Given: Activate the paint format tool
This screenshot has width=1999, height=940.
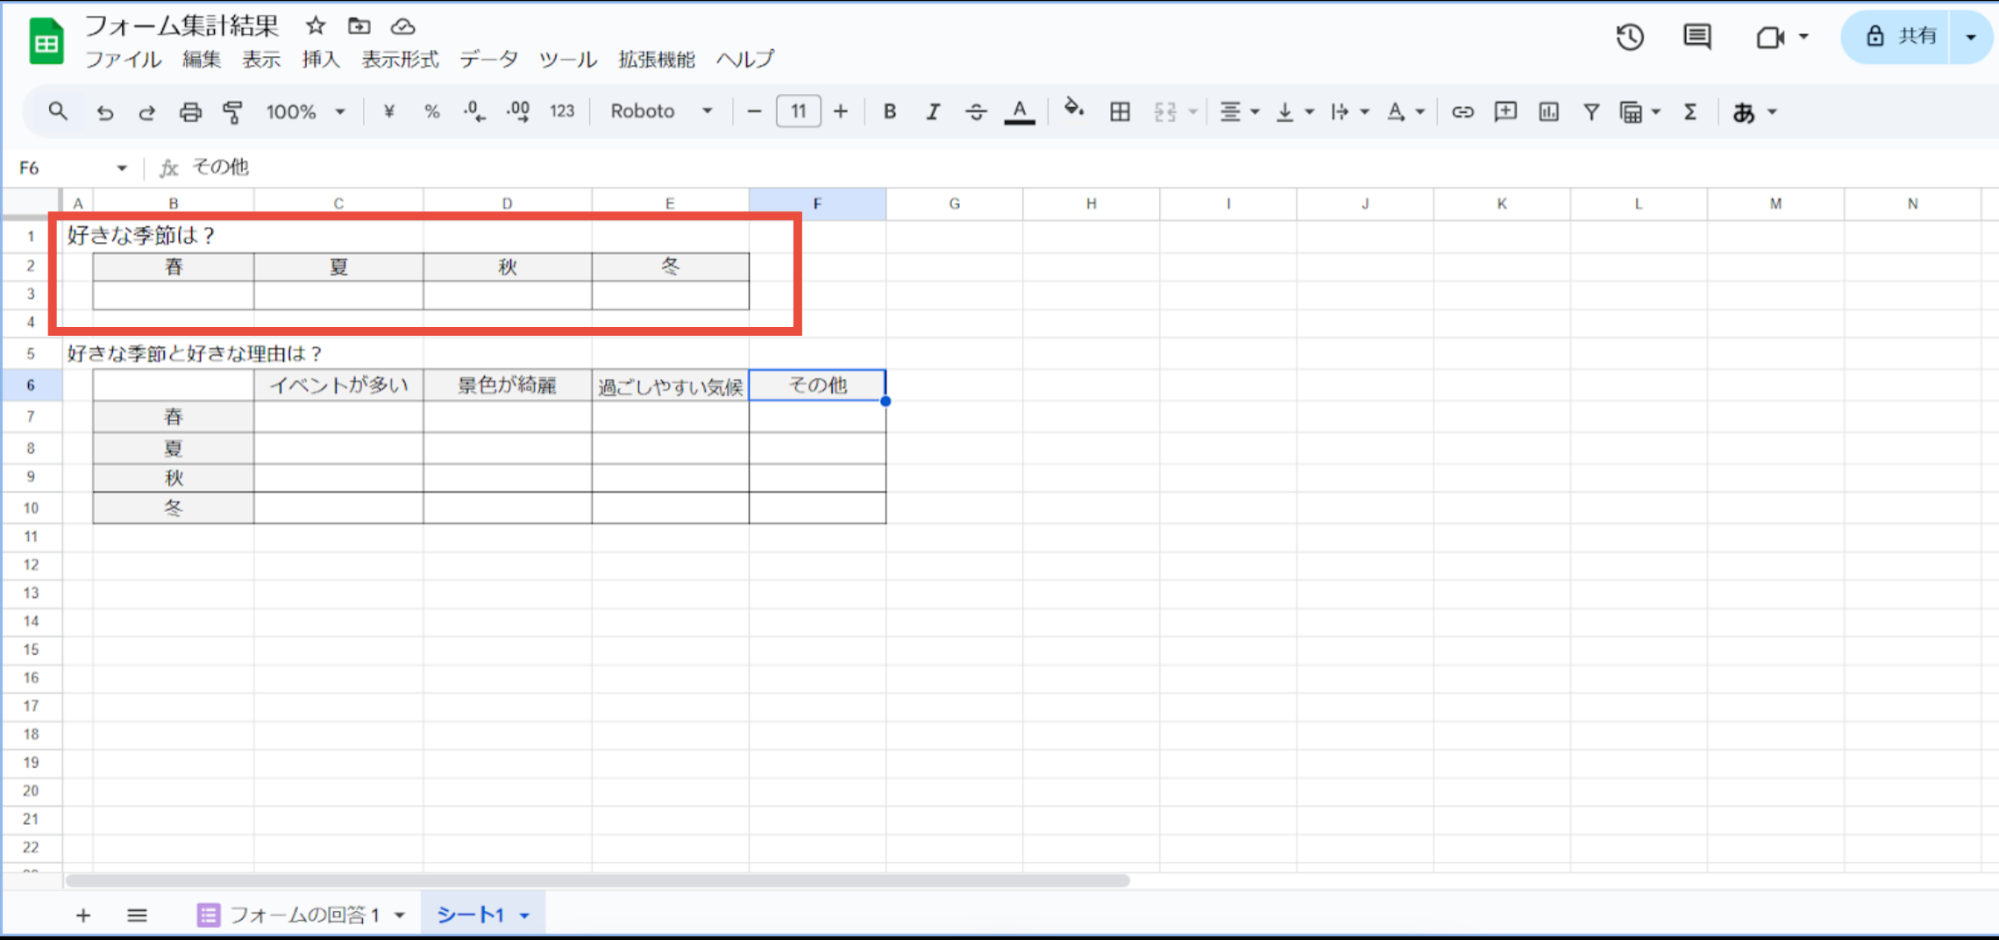Looking at the screenshot, I should pyautogui.click(x=233, y=112).
